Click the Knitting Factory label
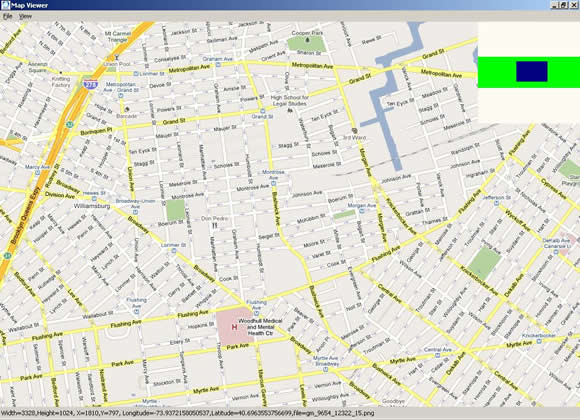This screenshot has height=420, width=580. click(x=61, y=82)
